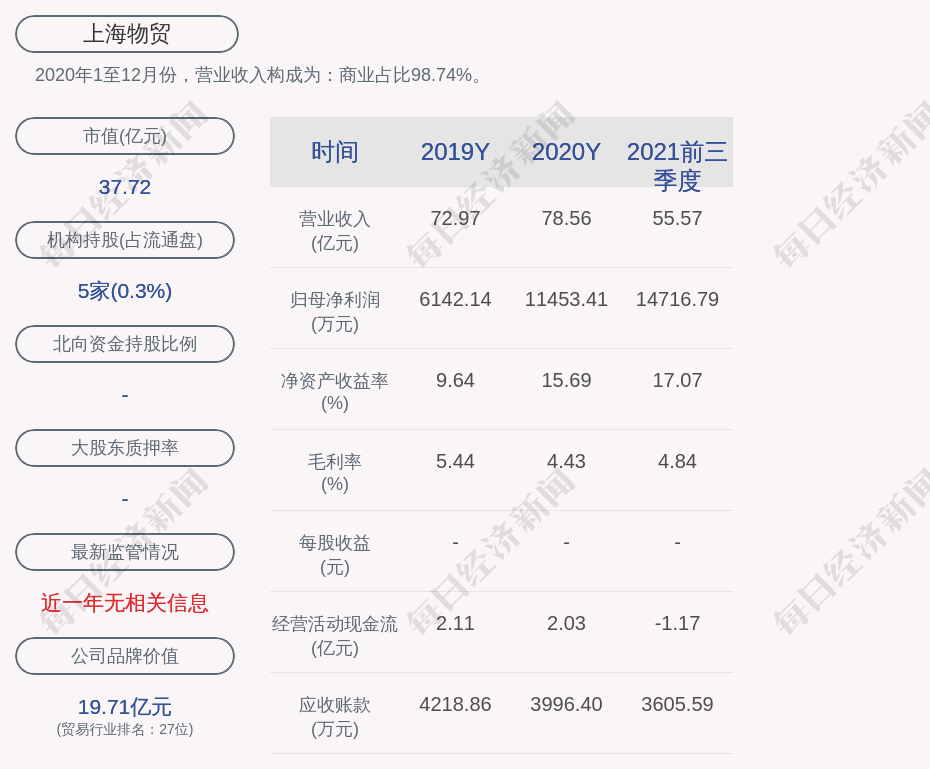Click the 时间 table header
Image resolution: width=930 pixels, height=769 pixels.
pos(335,152)
